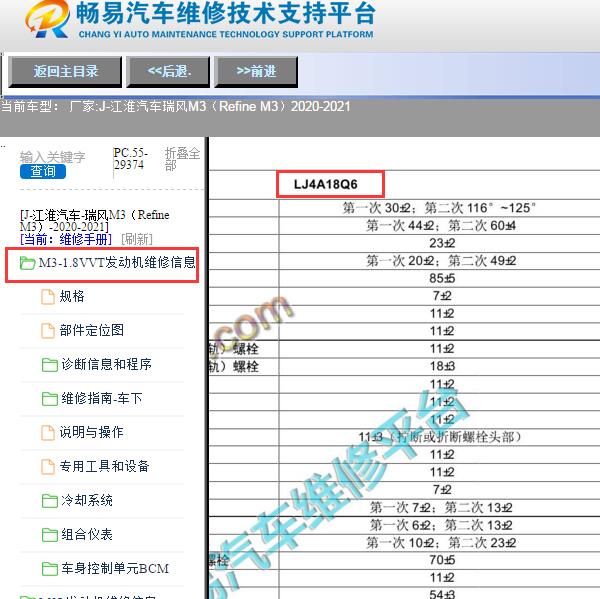Click the [当前：维修手册] link
Viewport: 600px width, 599px height.
point(66,240)
